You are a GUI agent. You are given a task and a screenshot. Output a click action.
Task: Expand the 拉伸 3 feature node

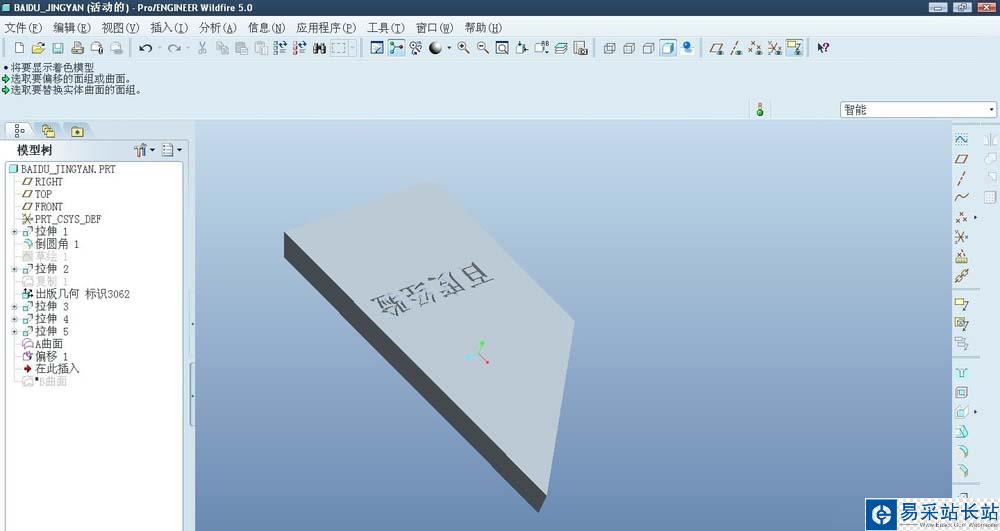point(14,307)
